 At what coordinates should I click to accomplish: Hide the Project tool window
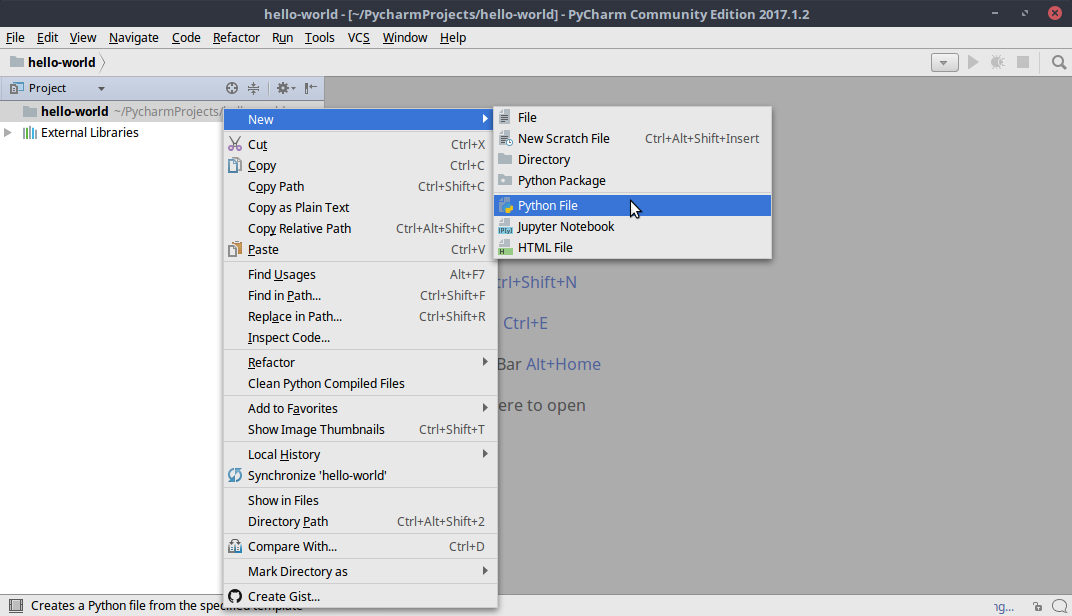coord(308,88)
